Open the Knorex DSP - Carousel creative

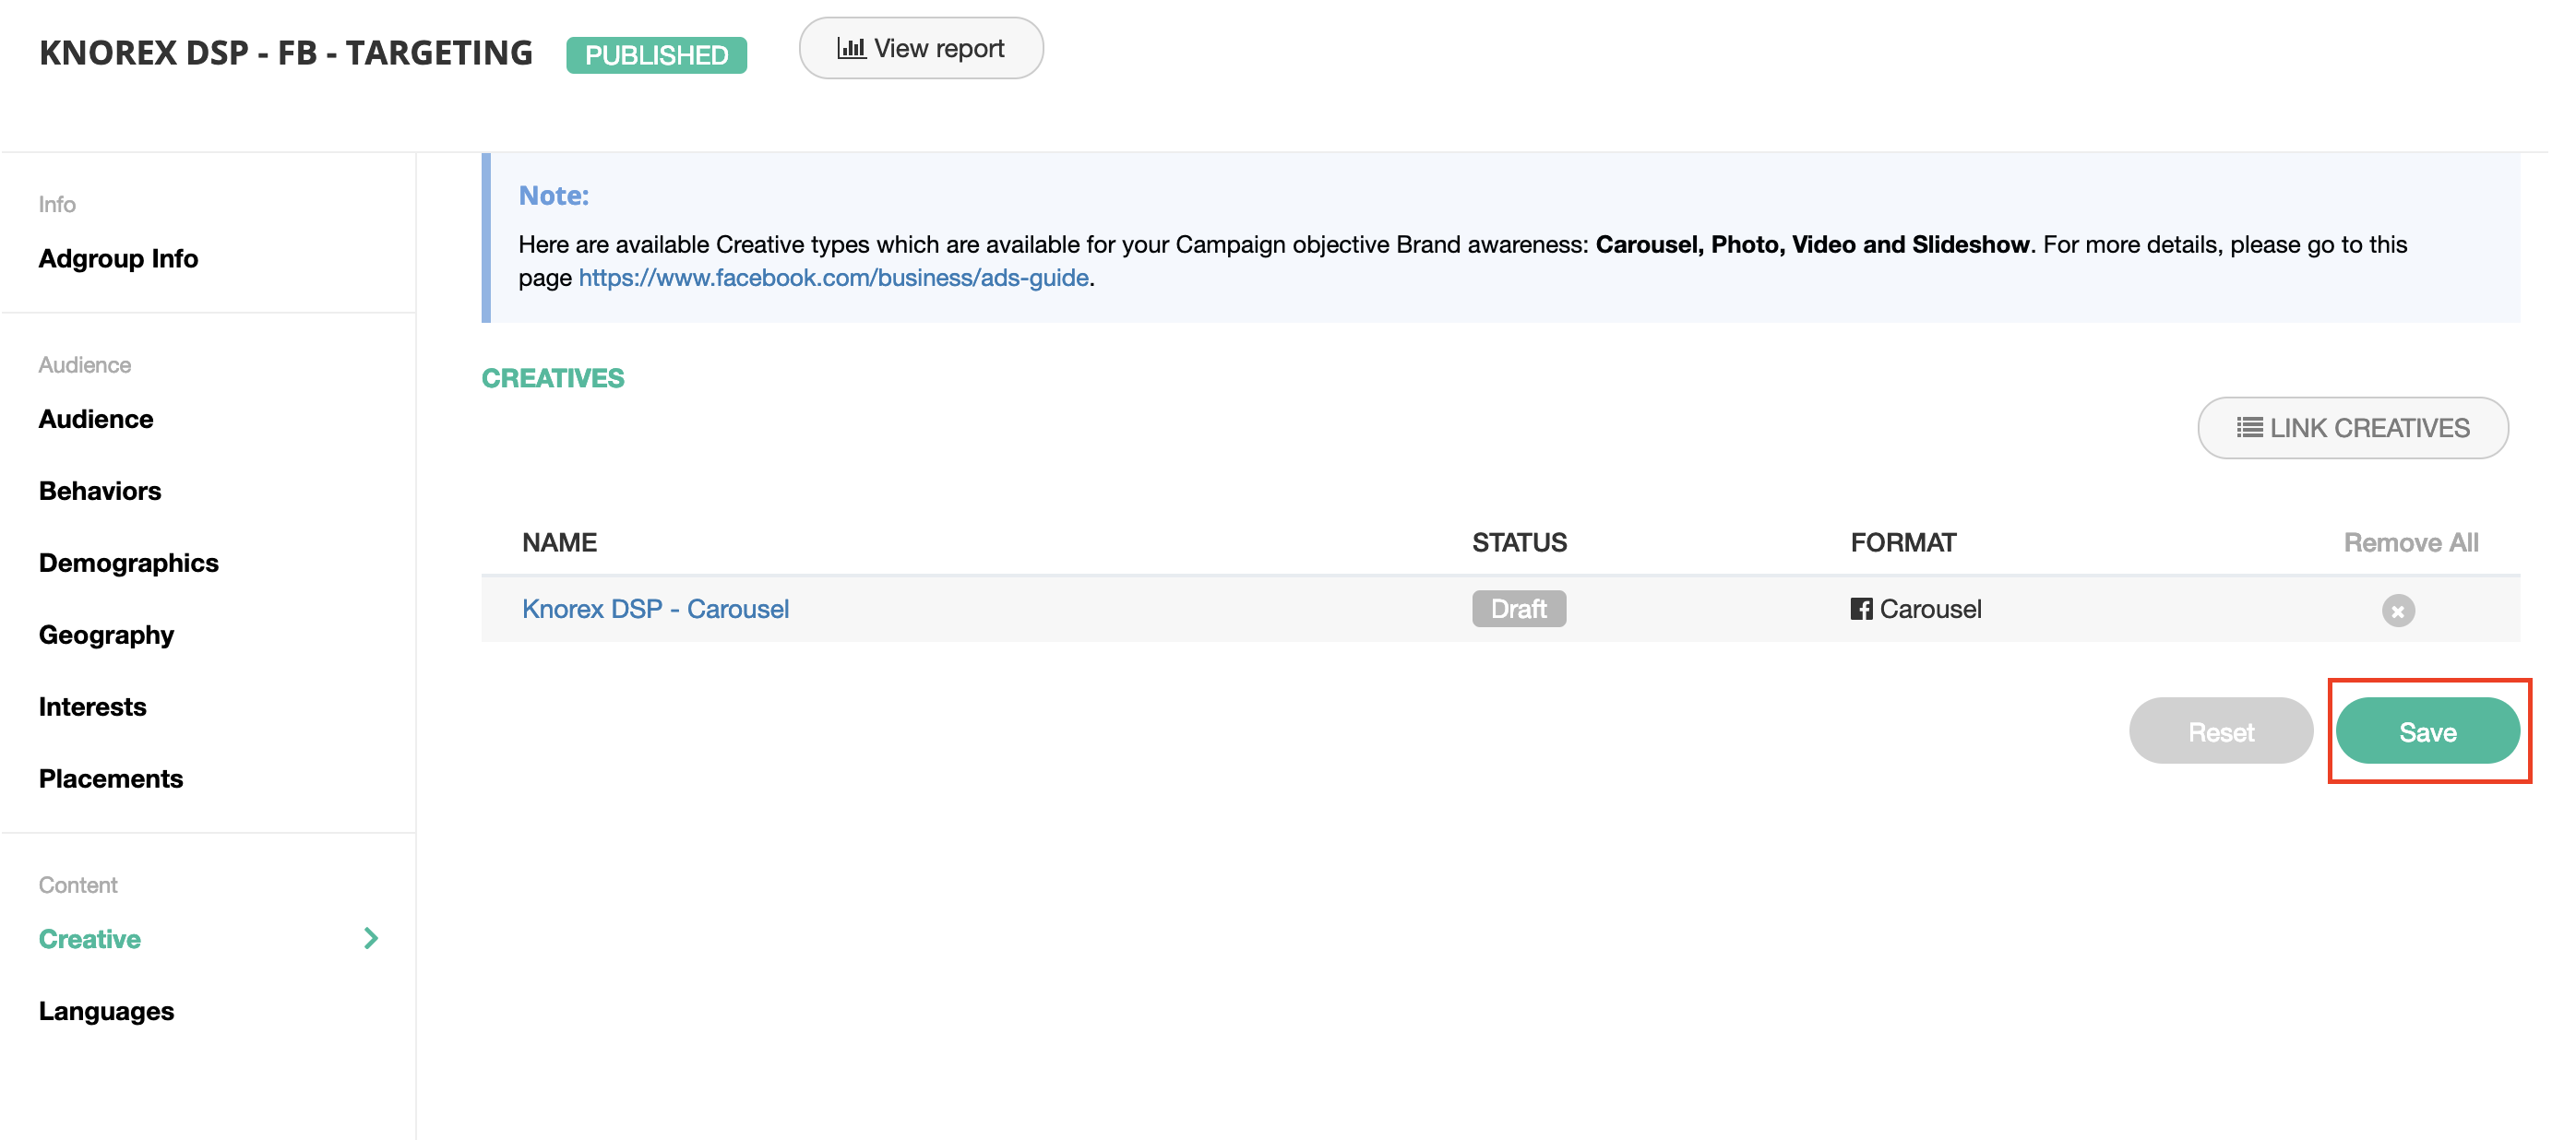tap(655, 609)
